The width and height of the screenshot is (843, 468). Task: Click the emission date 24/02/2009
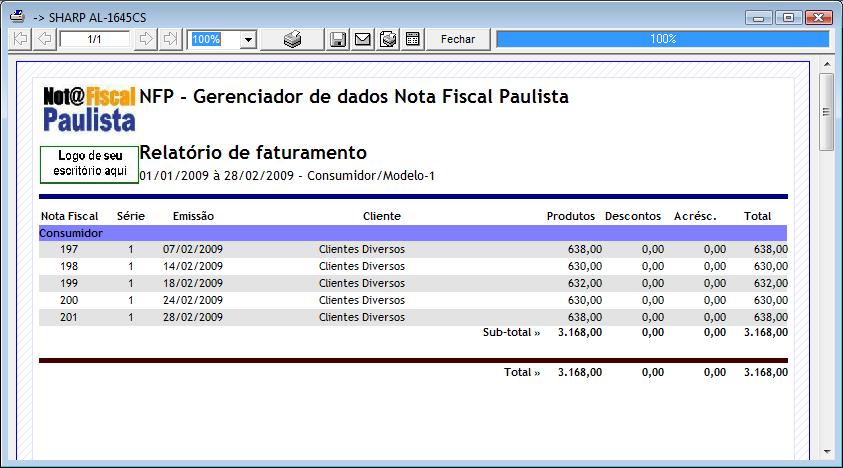tap(193, 300)
